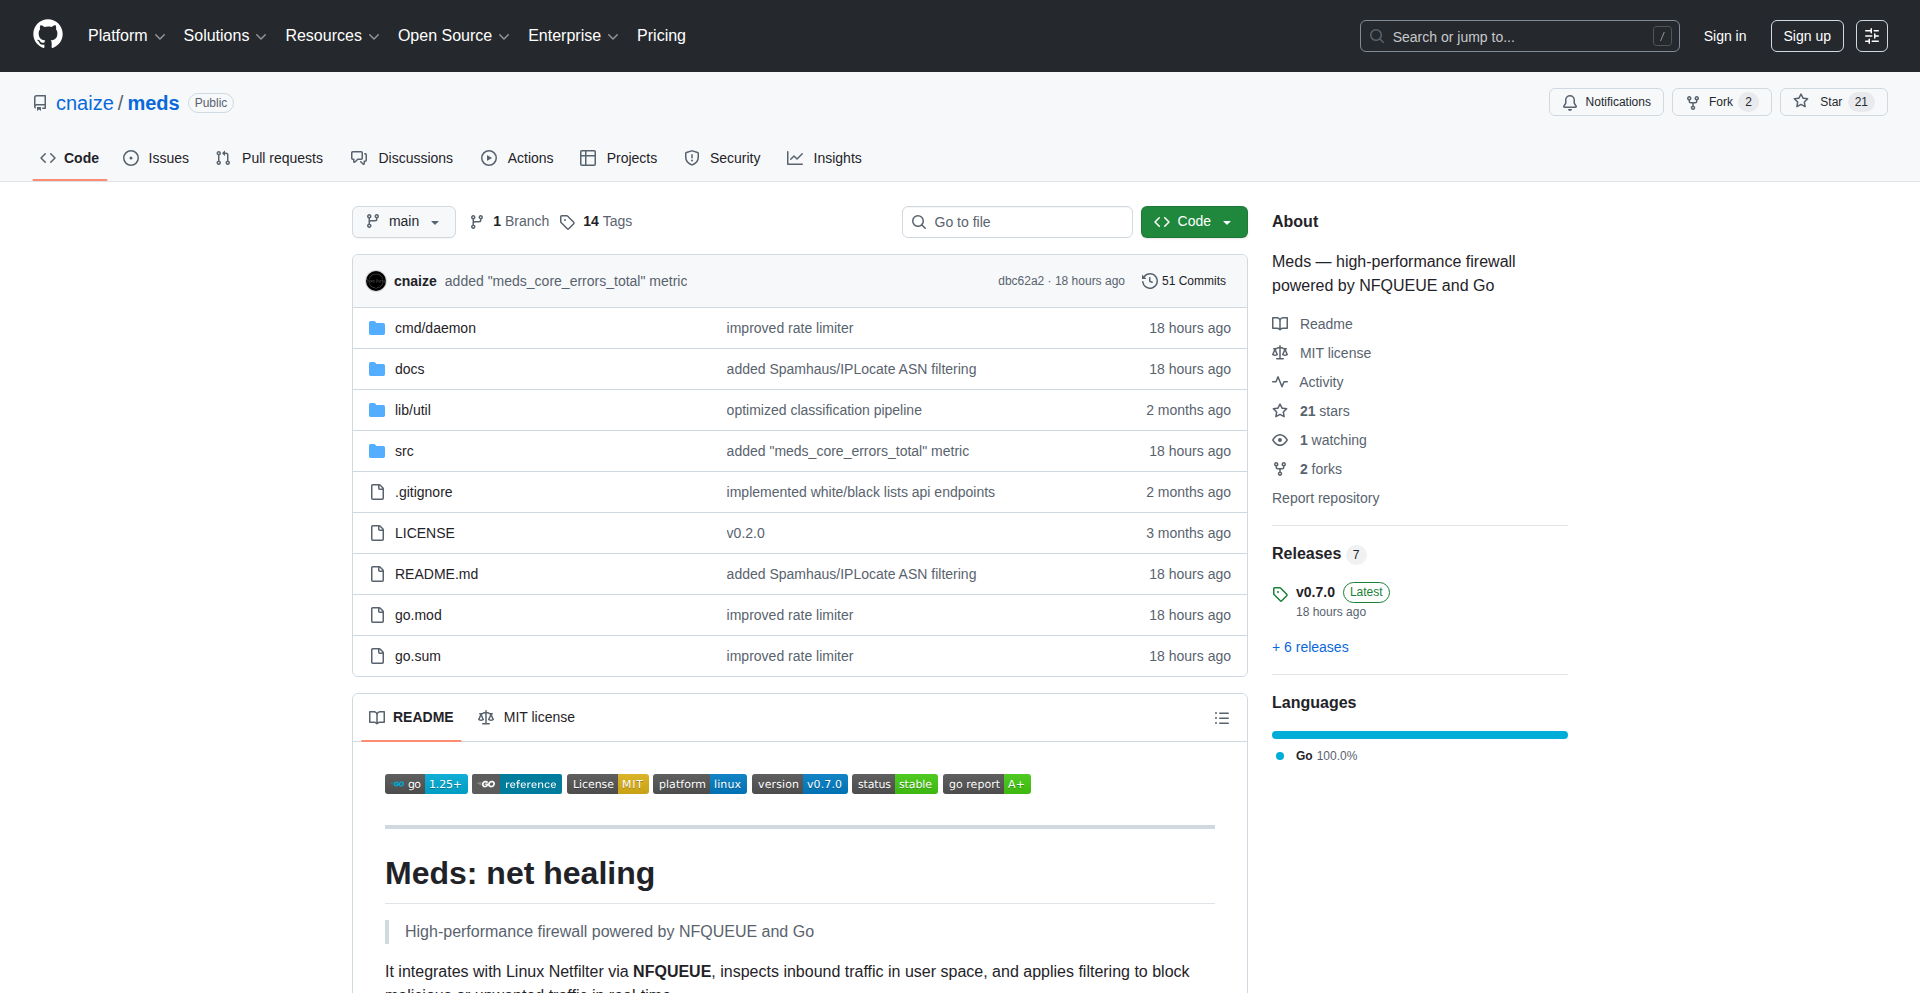Focus the Go to file input
Viewport: 1920px width, 993px height.
coord(1017,222)
